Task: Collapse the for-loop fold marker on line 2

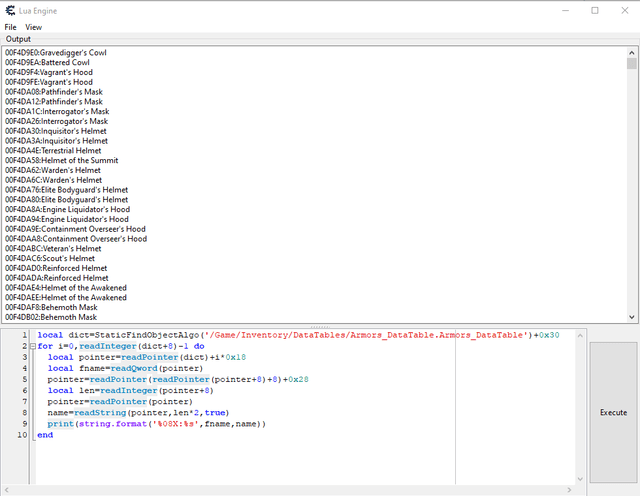Action: click(x=33, y=346)
